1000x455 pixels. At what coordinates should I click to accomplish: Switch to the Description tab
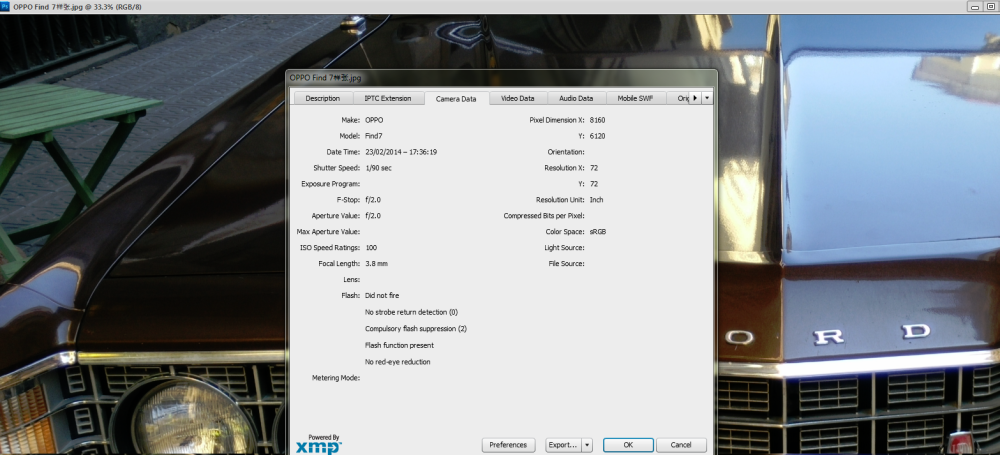point(322,99)
